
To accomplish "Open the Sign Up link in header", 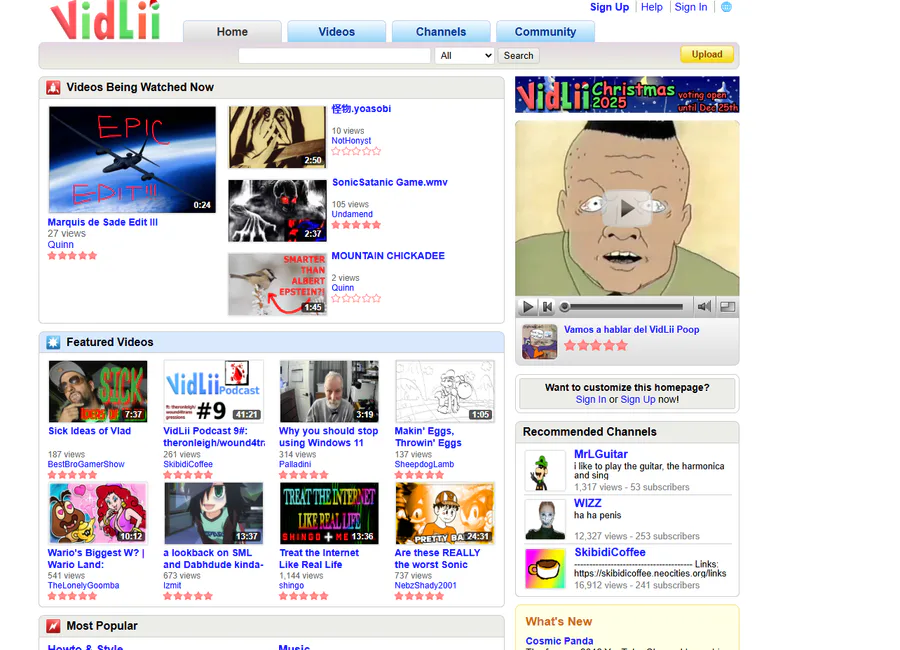I will 609,7.
